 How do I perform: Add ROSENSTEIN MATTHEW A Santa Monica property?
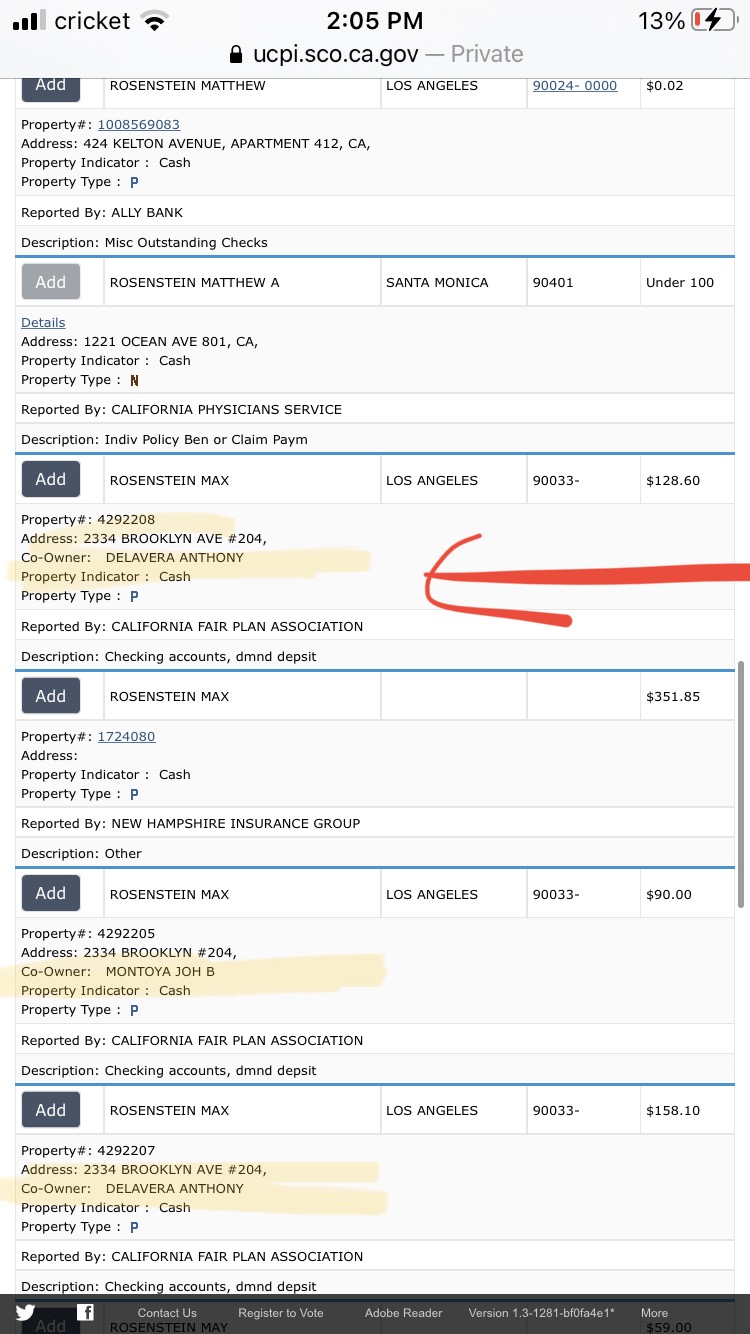[51, 282]
